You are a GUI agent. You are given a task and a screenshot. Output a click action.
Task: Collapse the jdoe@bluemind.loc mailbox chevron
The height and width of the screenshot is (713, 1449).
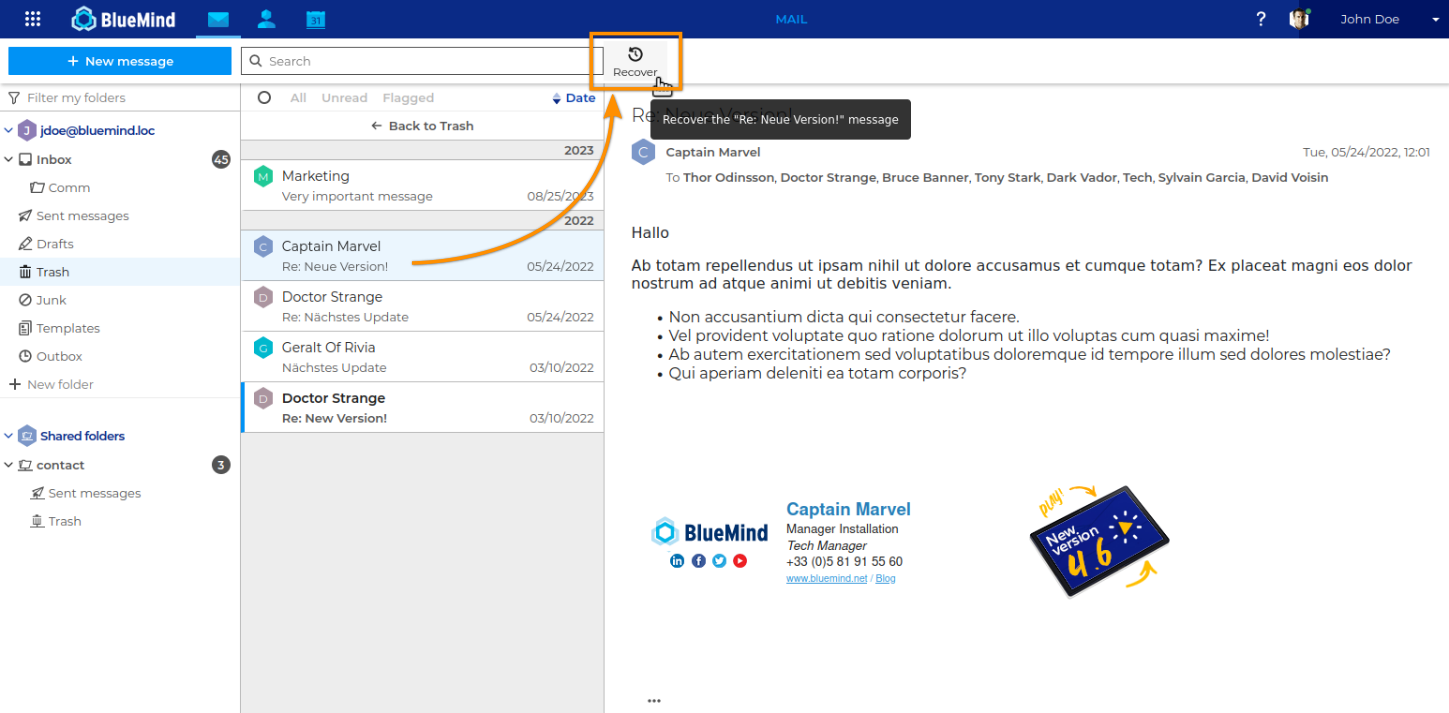point(9,131)
